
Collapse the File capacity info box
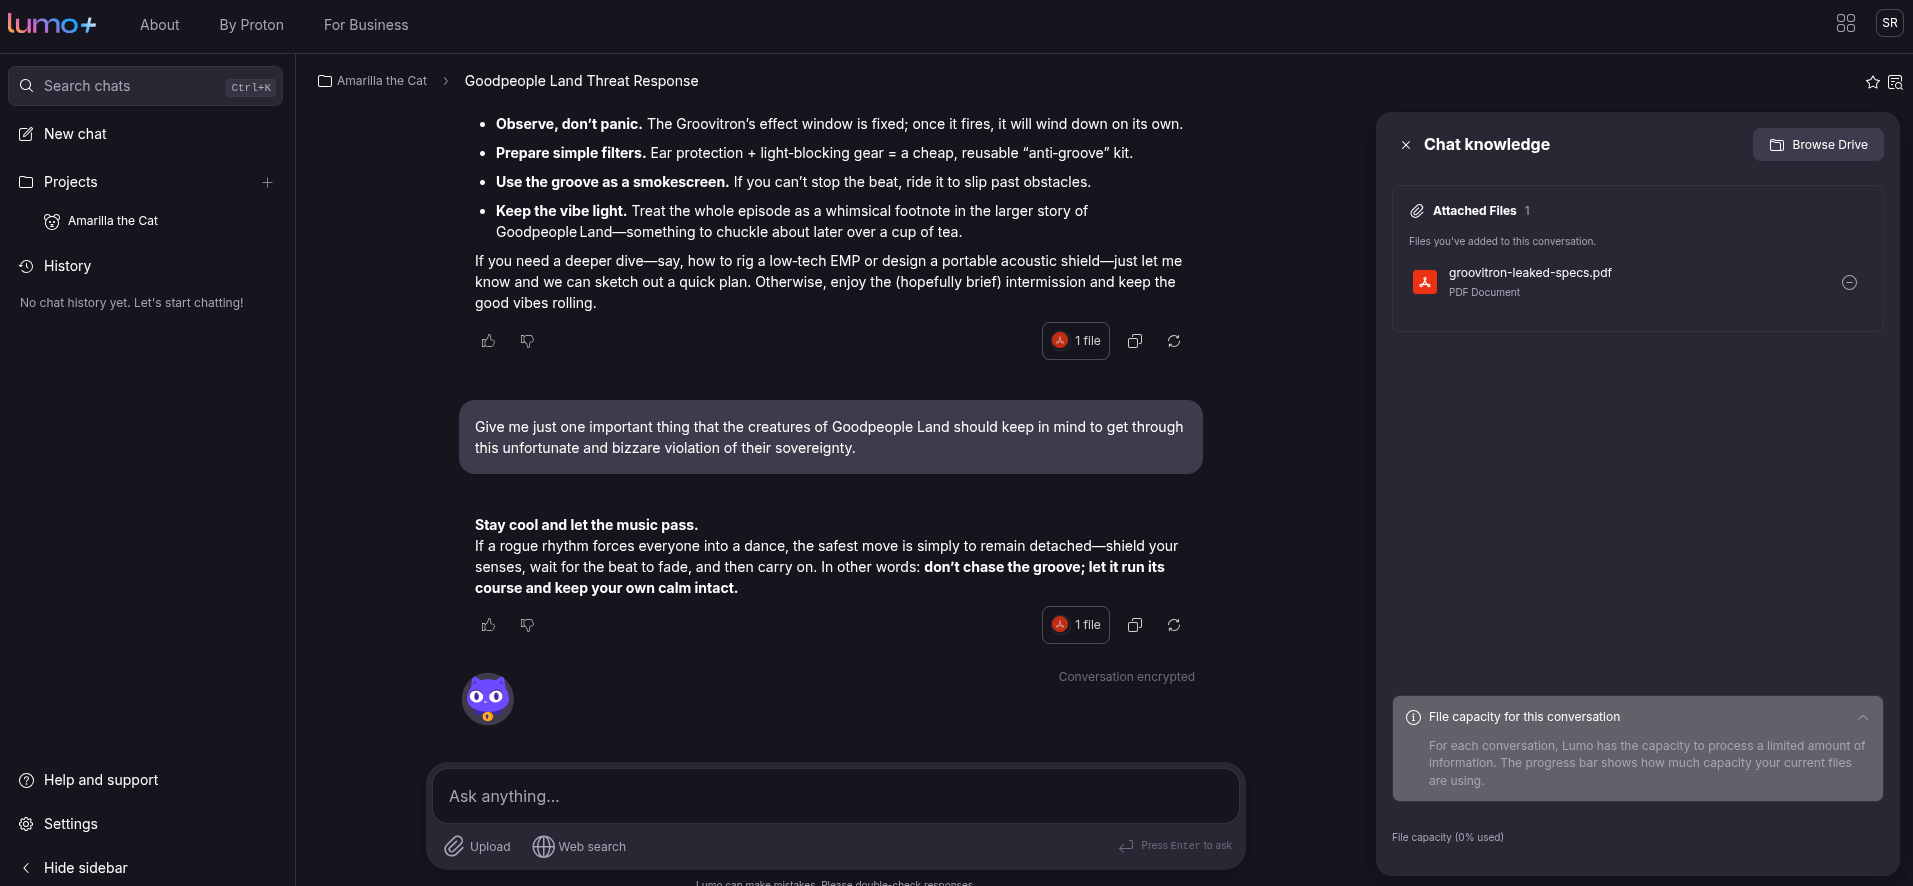[1862, 717]
